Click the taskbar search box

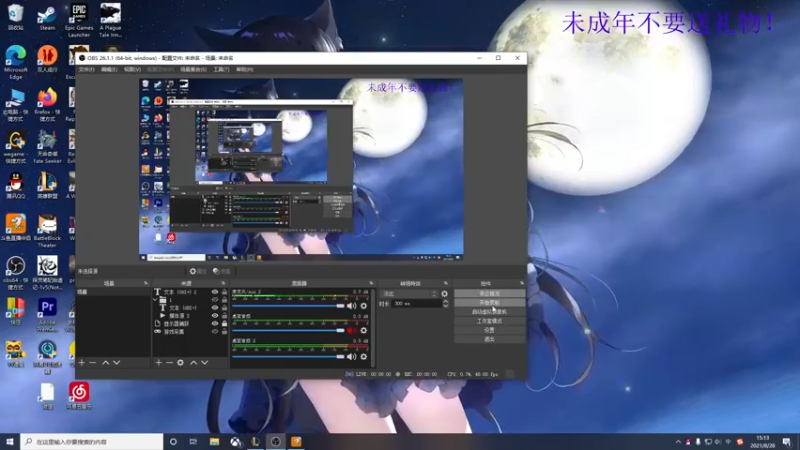point(92,442)
